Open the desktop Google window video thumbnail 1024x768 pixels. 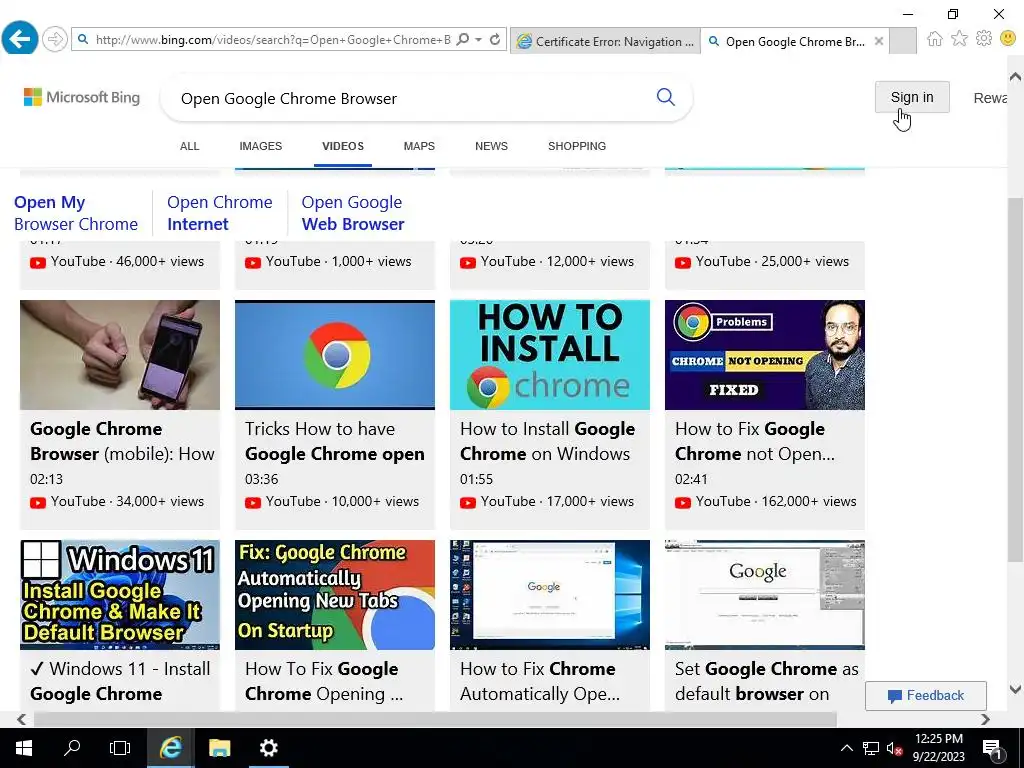[x=550, y=595]
